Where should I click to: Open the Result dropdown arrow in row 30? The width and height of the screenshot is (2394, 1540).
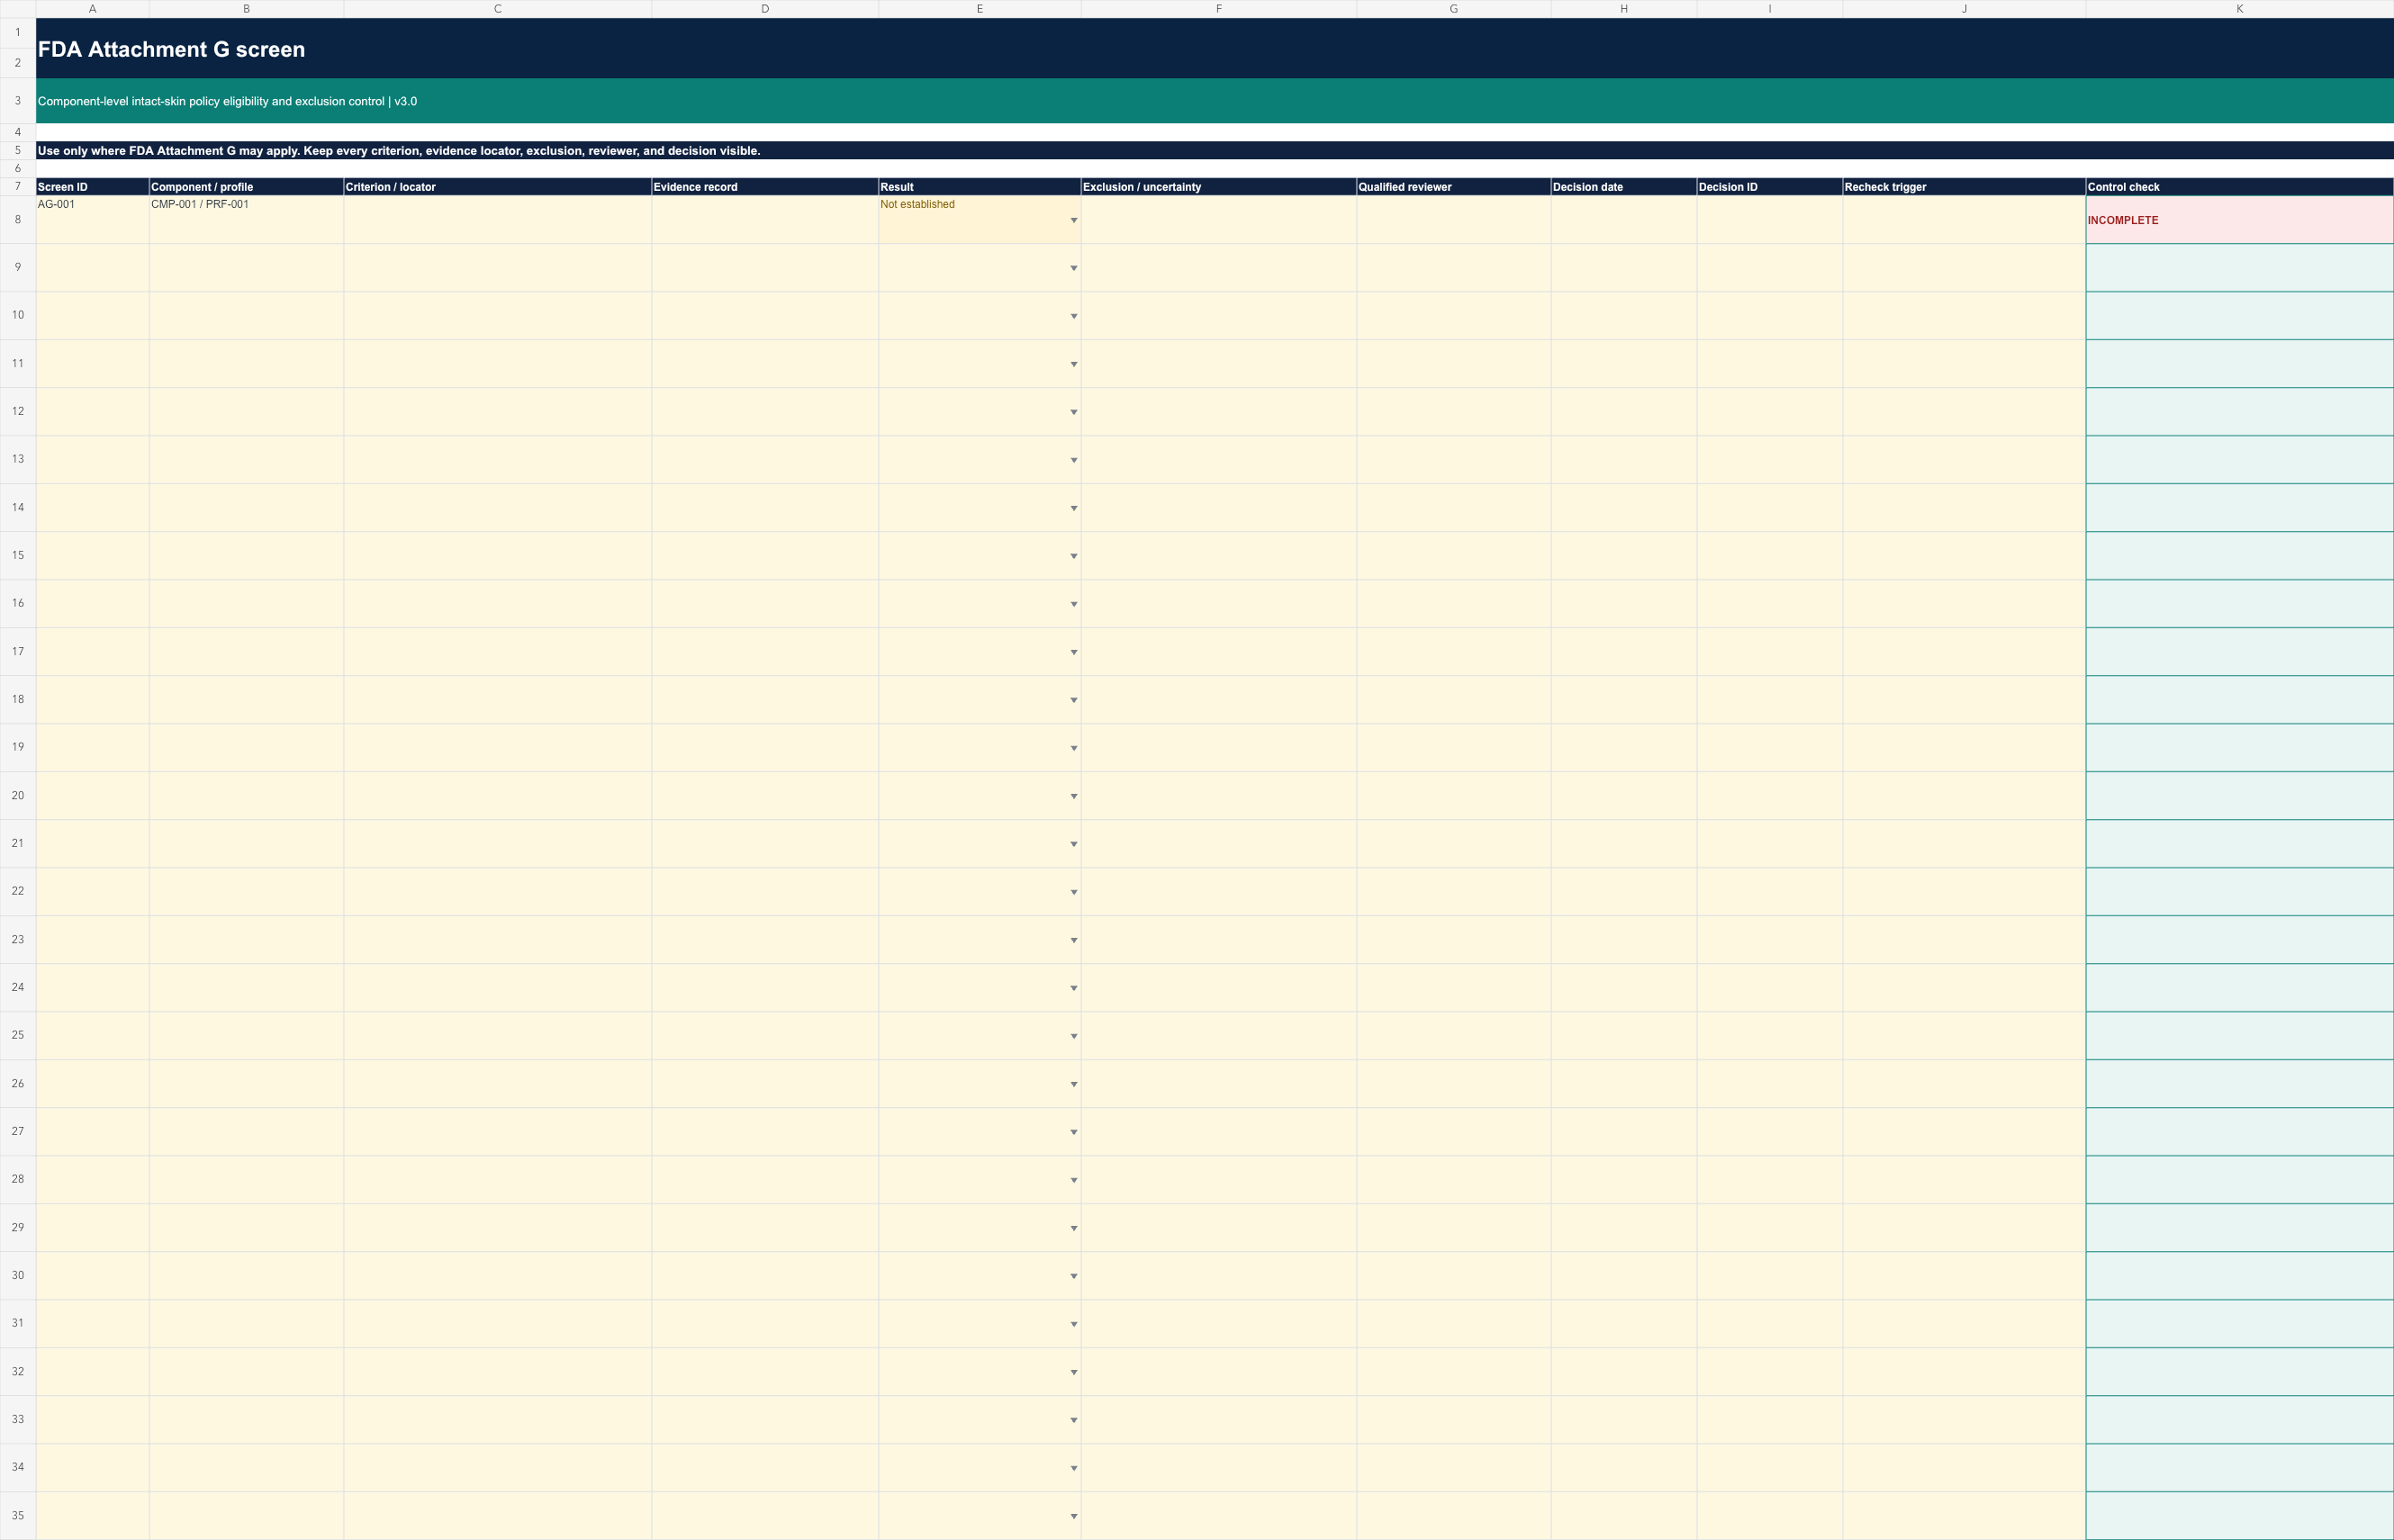click(1073, 1276)
